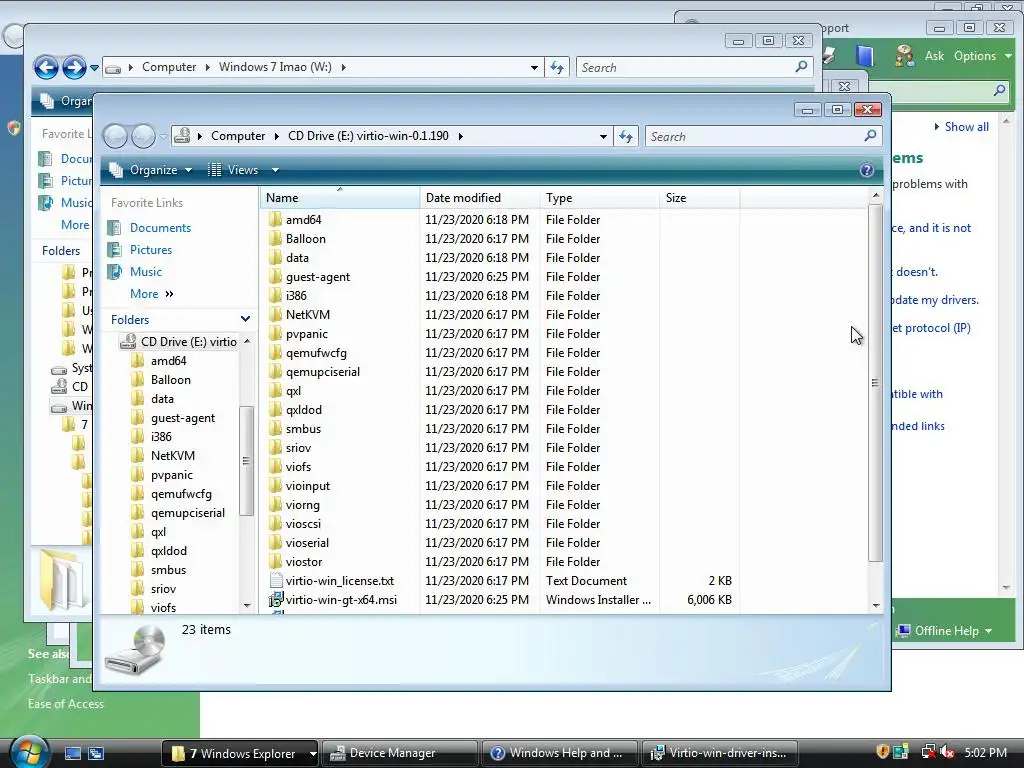1024x768 pixels.
Task: Click the network tray icon with red X
Action: [x=928, y=752]
